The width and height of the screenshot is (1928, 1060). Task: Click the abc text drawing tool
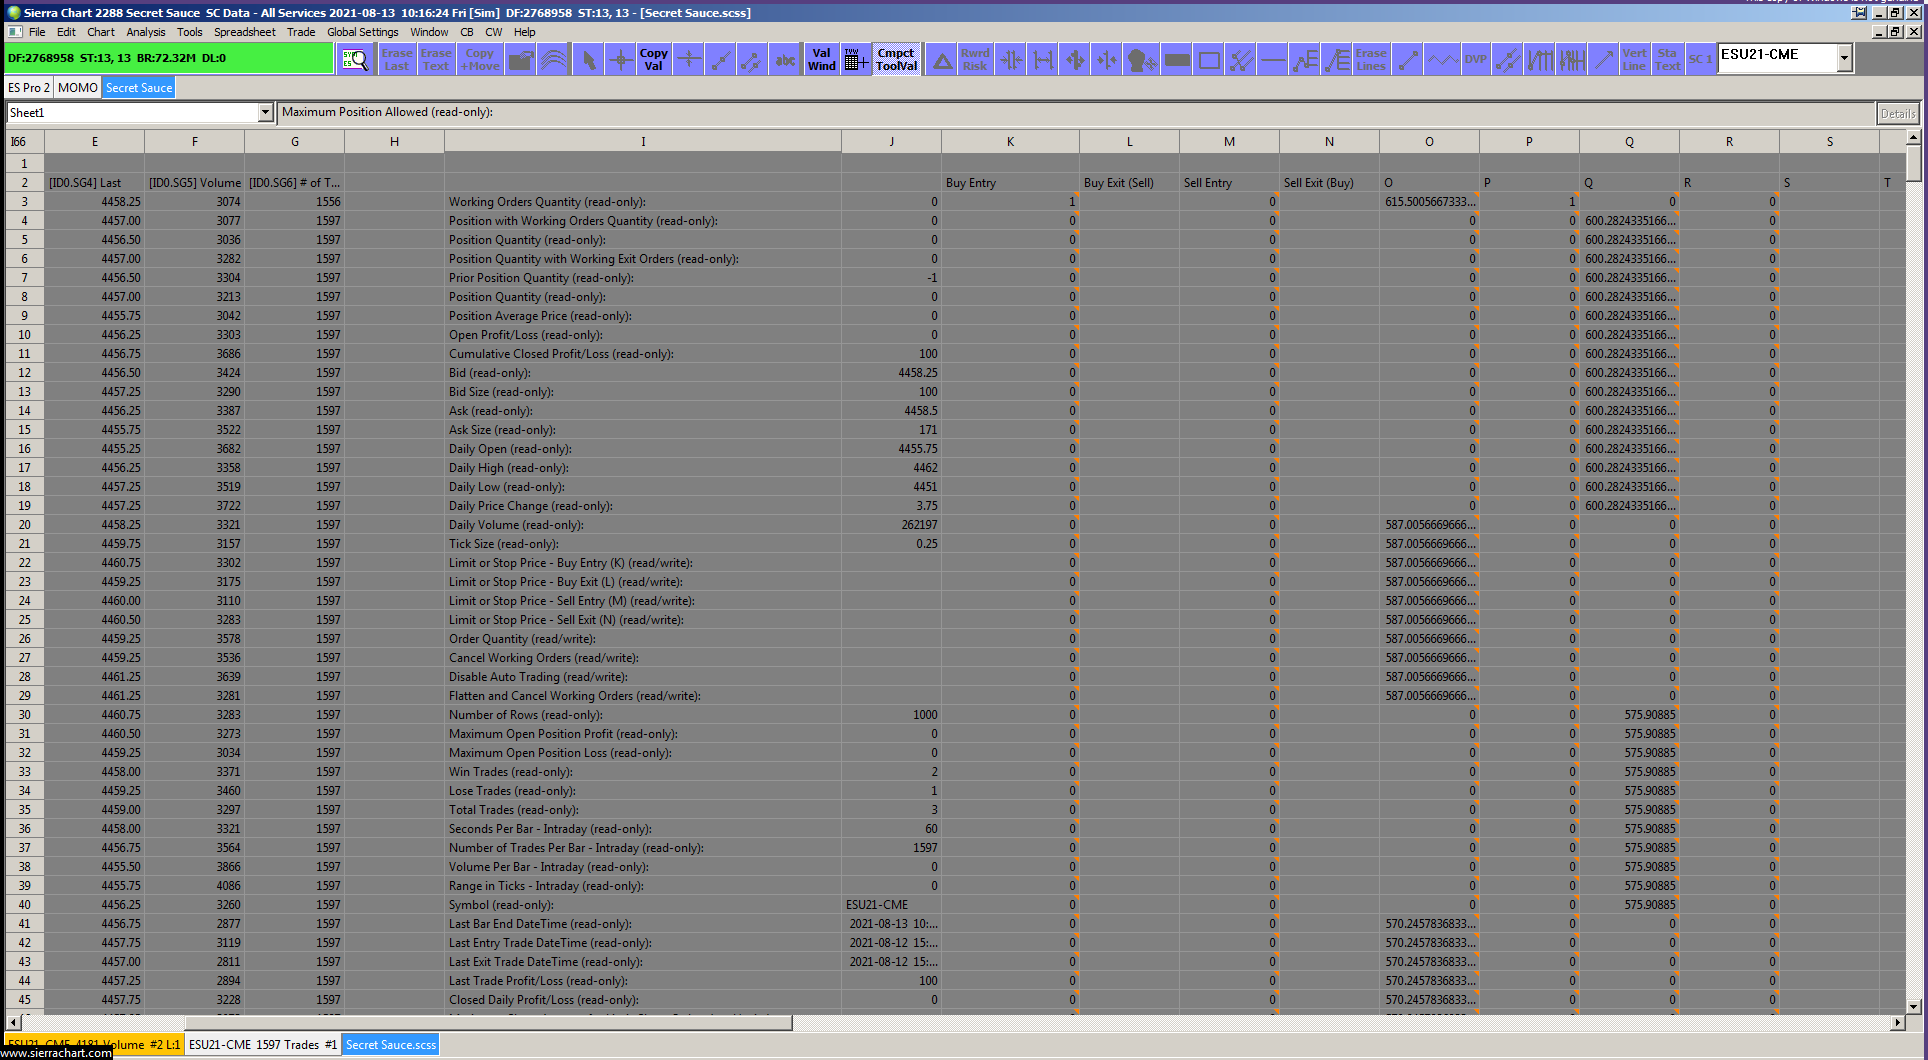pos(785,60)
